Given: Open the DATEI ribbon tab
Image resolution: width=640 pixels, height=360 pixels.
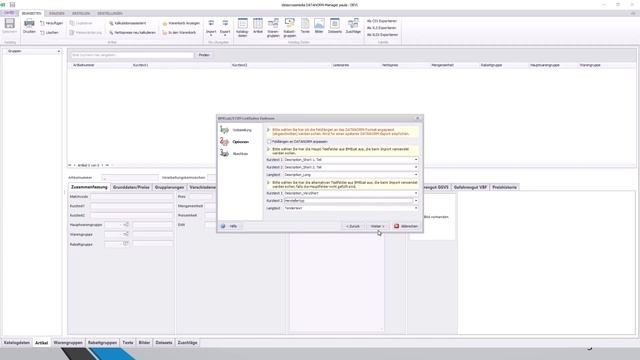Looking at the screenshot, I should point(9,13).
